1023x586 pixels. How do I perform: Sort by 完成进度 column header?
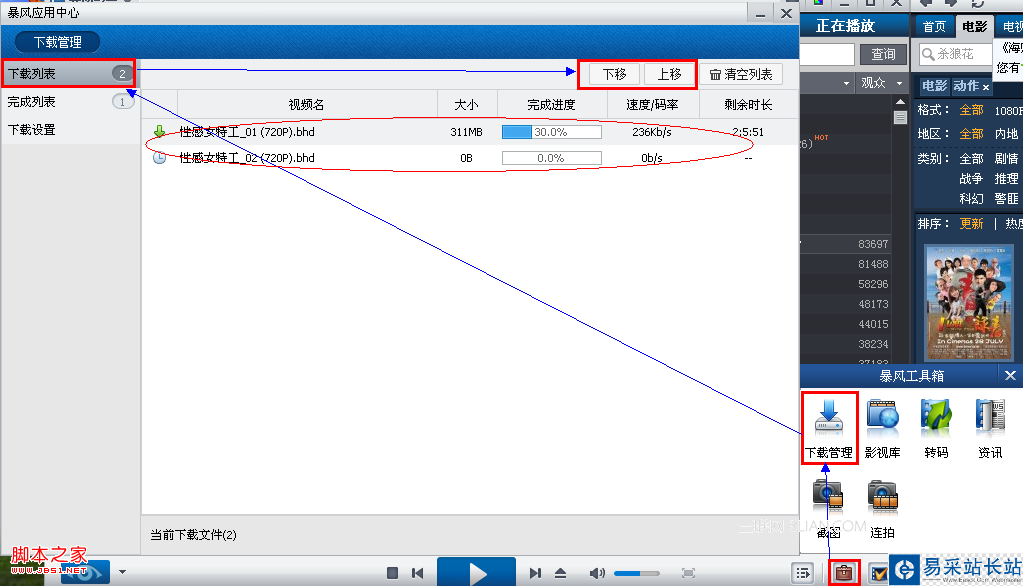(551, 104)
